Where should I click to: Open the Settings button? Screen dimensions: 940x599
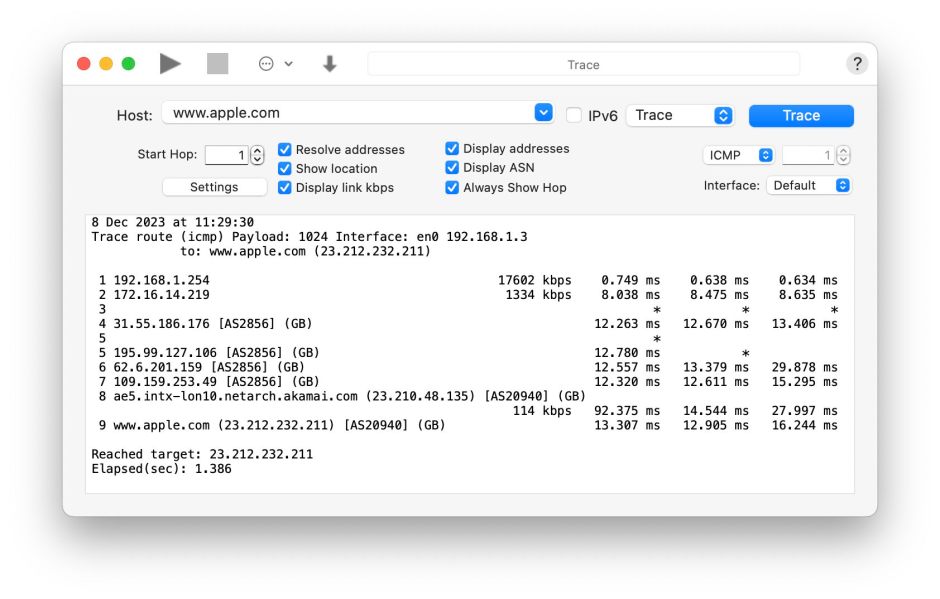coord(214,187)
